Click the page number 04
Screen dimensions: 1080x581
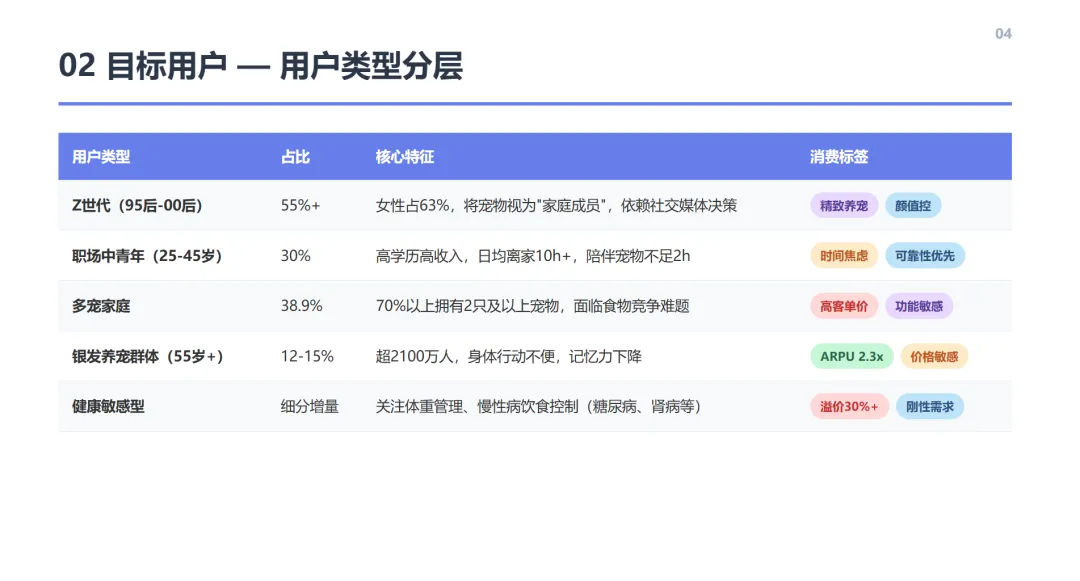click(x=1003, y=34)
